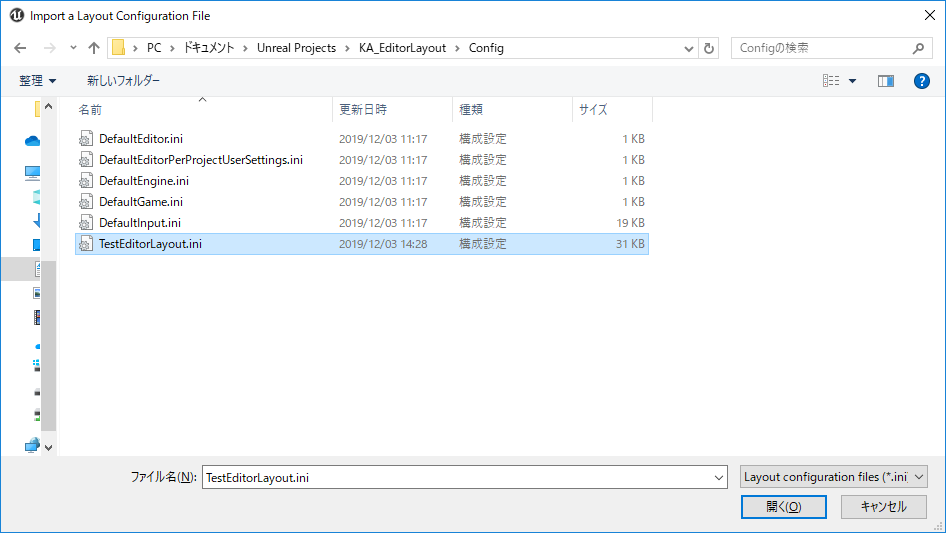This screenshot has width=946, height=533.
Task: Select the file name DefaultEngine.ini
Action: 144,181
